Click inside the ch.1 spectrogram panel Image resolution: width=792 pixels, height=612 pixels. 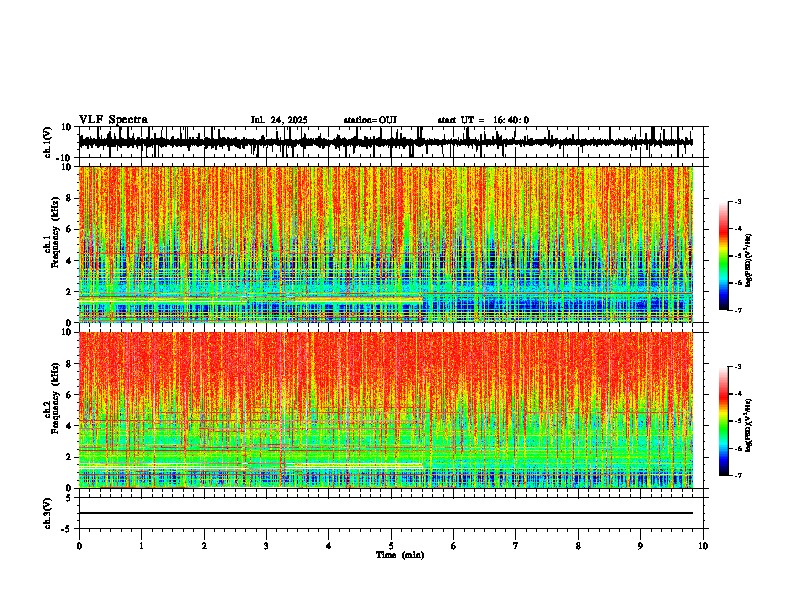[385, 244]
